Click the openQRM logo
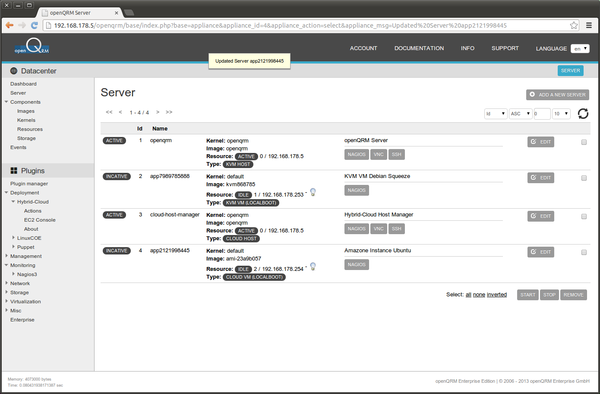This screenshot has height=394, width=600. [x=32, y=46]
